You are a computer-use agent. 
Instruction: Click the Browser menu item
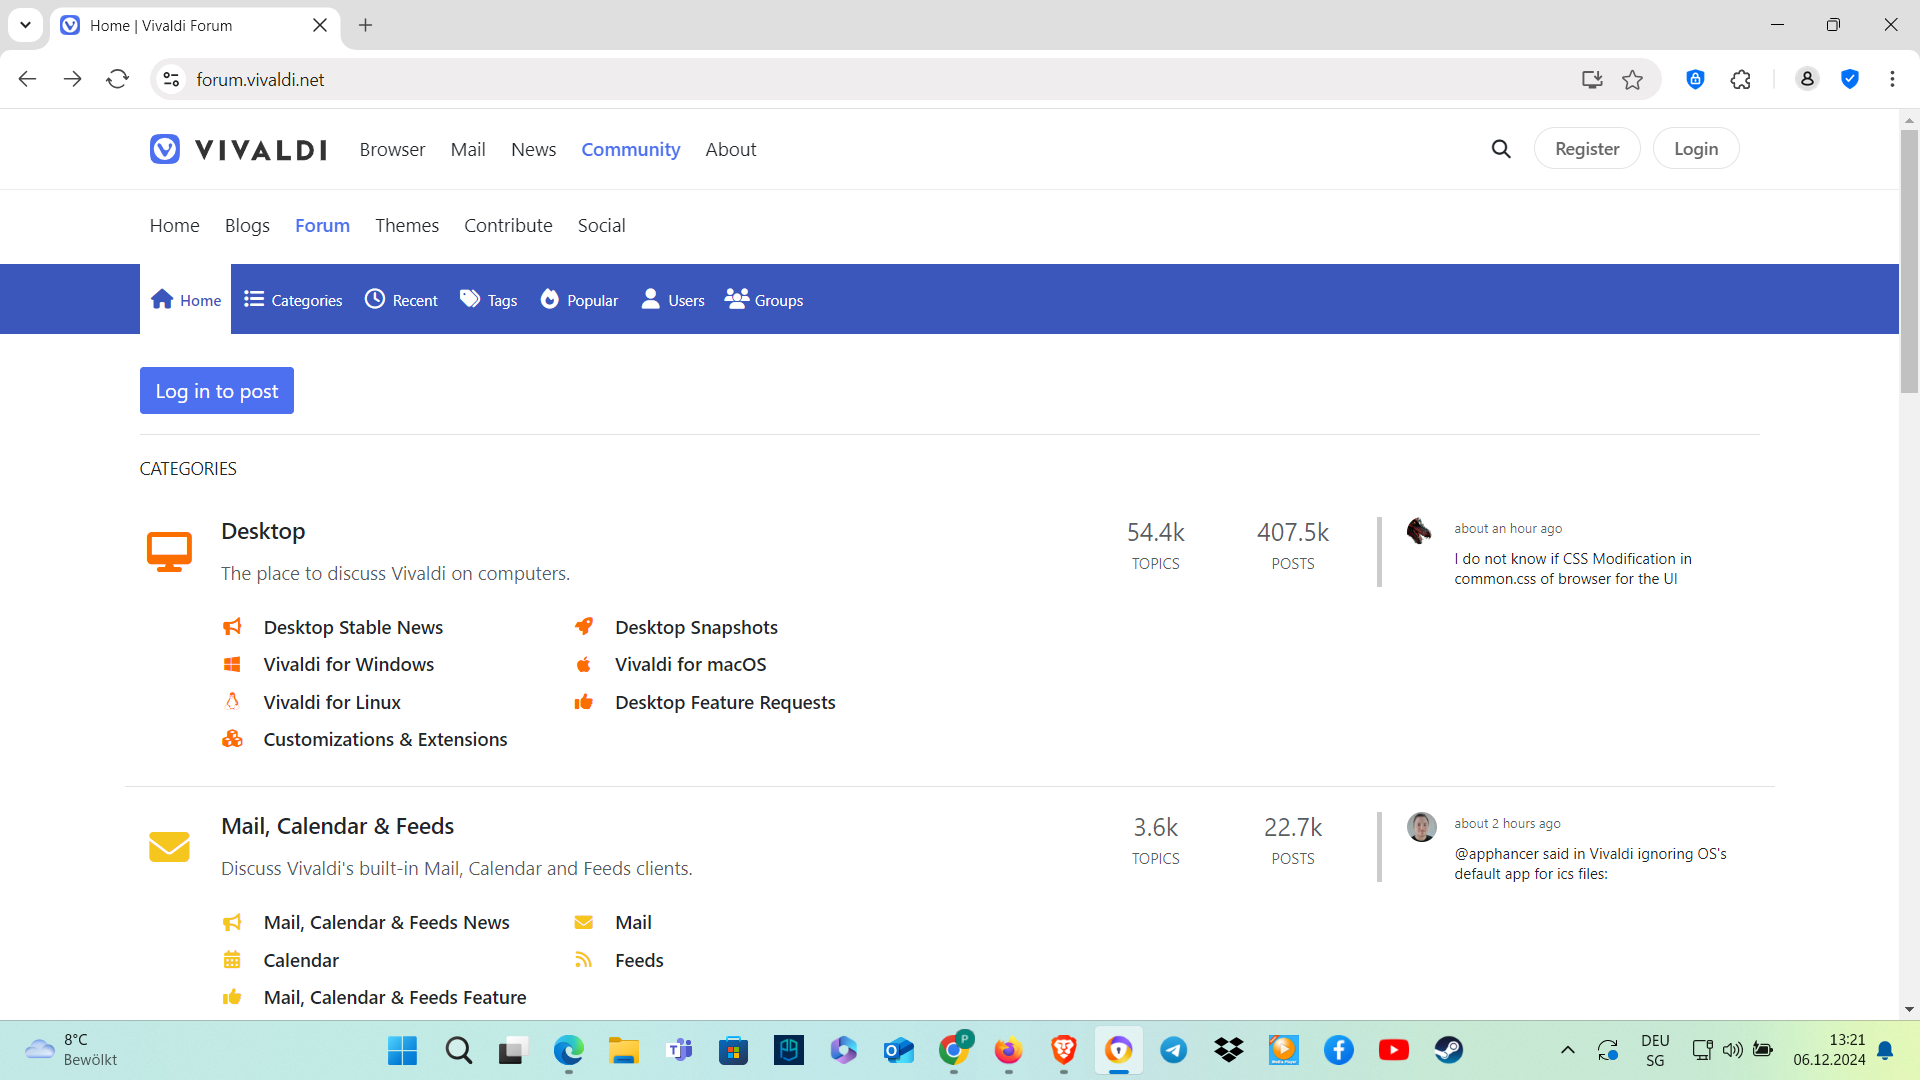(392, 149)
